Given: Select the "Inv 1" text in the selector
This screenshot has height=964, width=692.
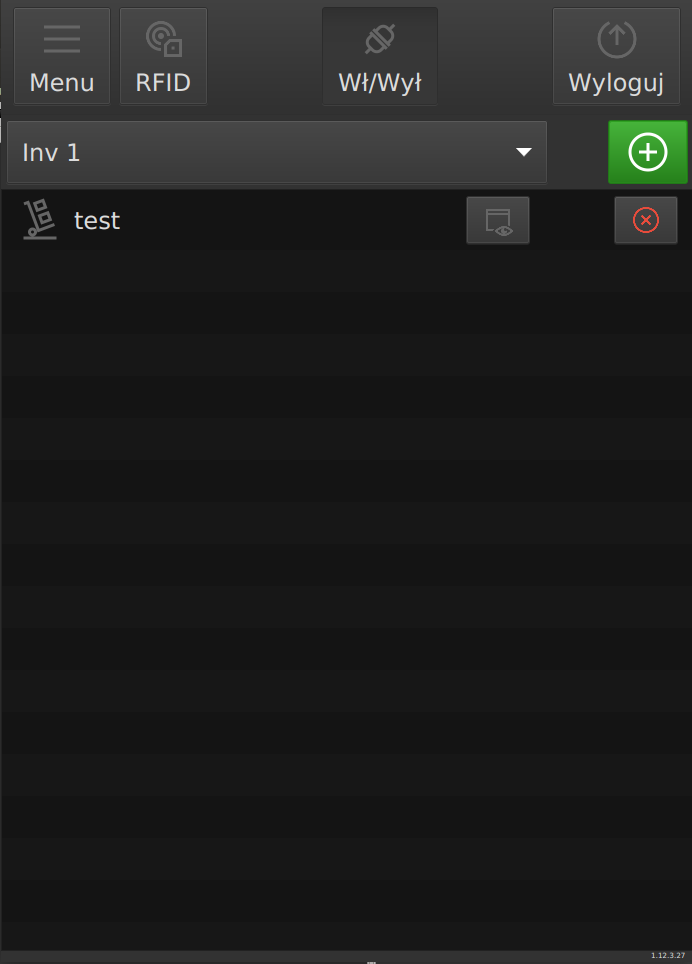Looking at the screenshot, I should 51,153.
